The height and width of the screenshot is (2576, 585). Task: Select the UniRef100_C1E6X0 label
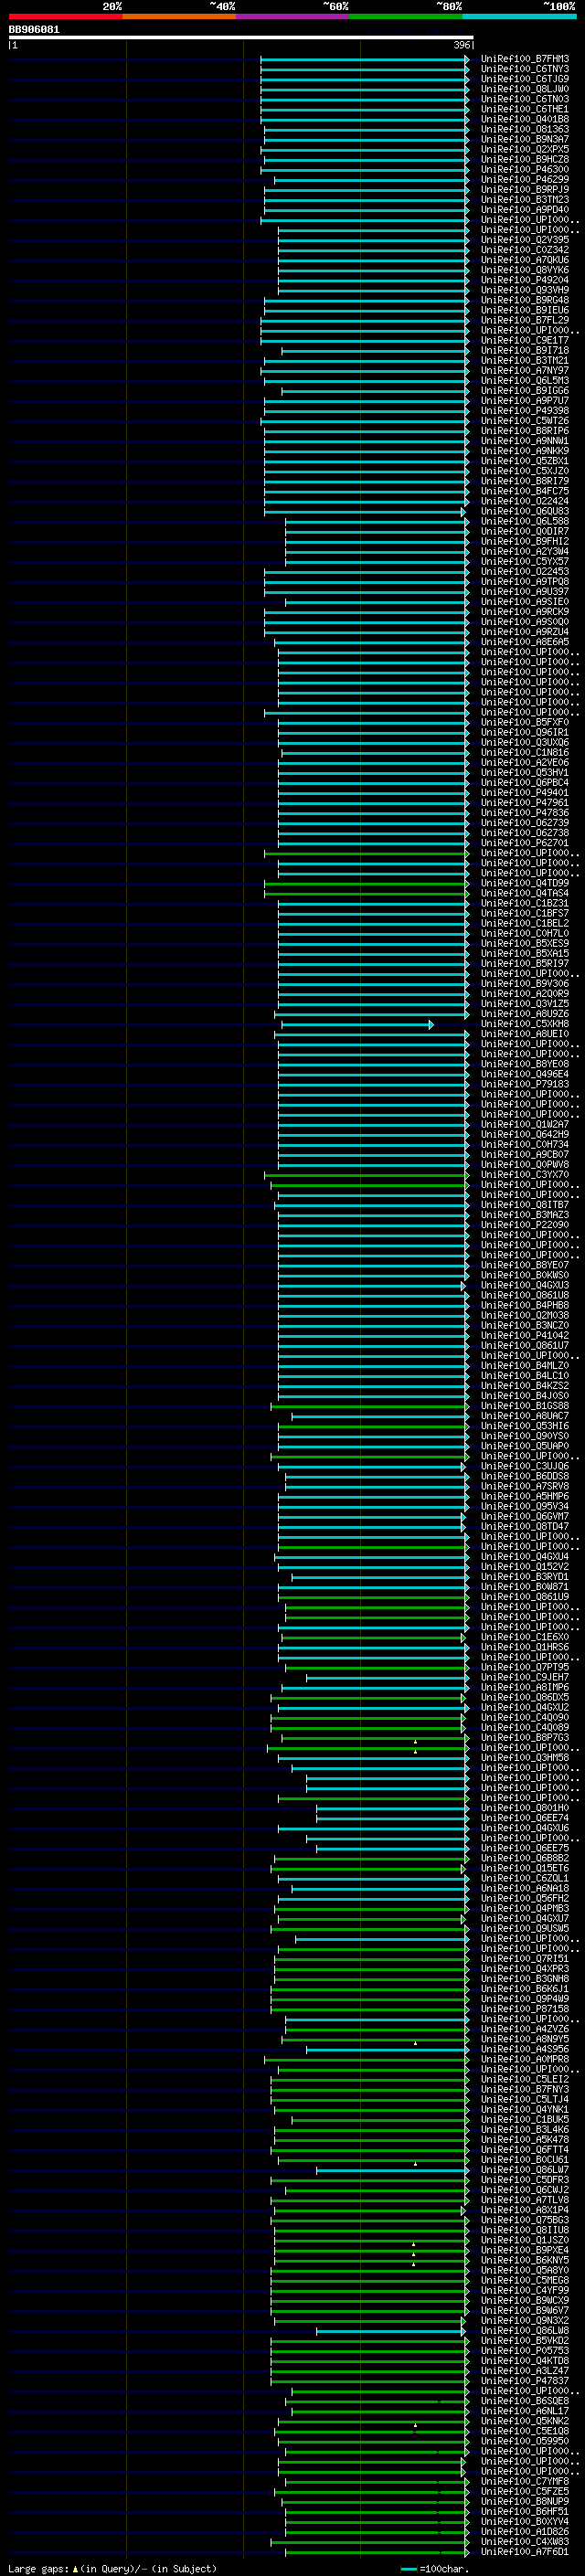pyautogui.click(x=525, y=1637)
